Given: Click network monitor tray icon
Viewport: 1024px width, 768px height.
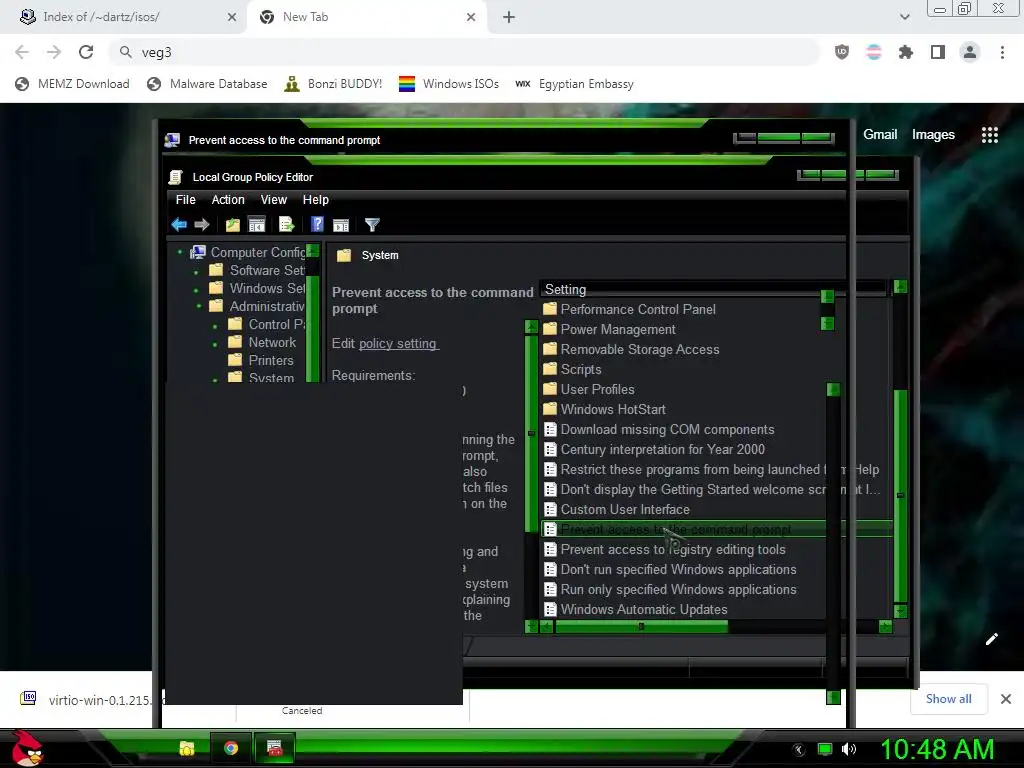Looking at the screenshot, I should pos(825,749).
